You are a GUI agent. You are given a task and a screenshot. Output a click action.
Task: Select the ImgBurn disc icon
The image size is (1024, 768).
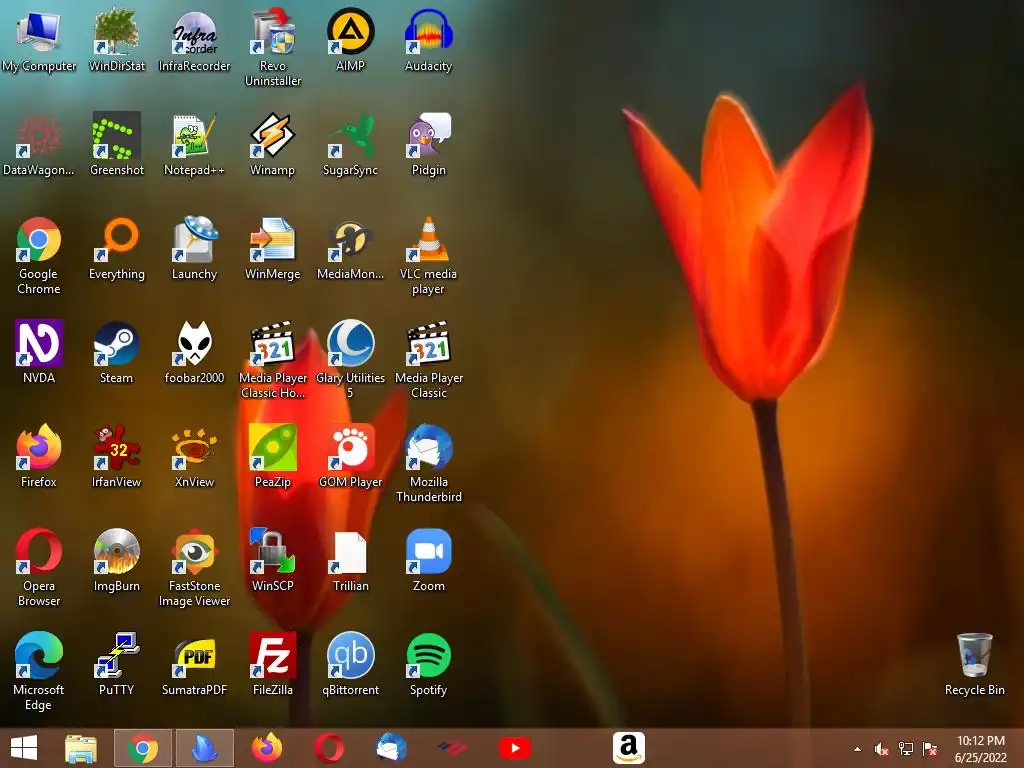[116, 560]
